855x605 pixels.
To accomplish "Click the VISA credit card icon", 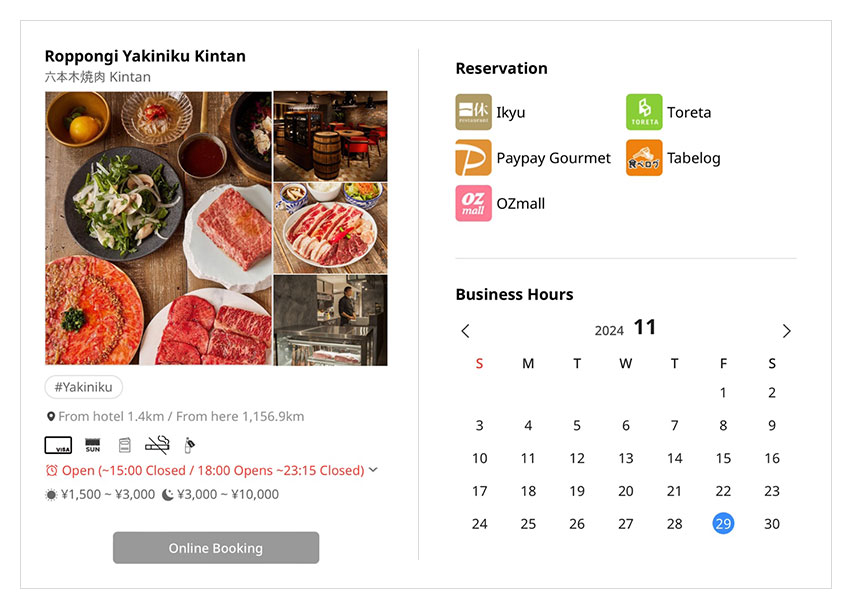I will pyautogui.click(x=58, y=445).
